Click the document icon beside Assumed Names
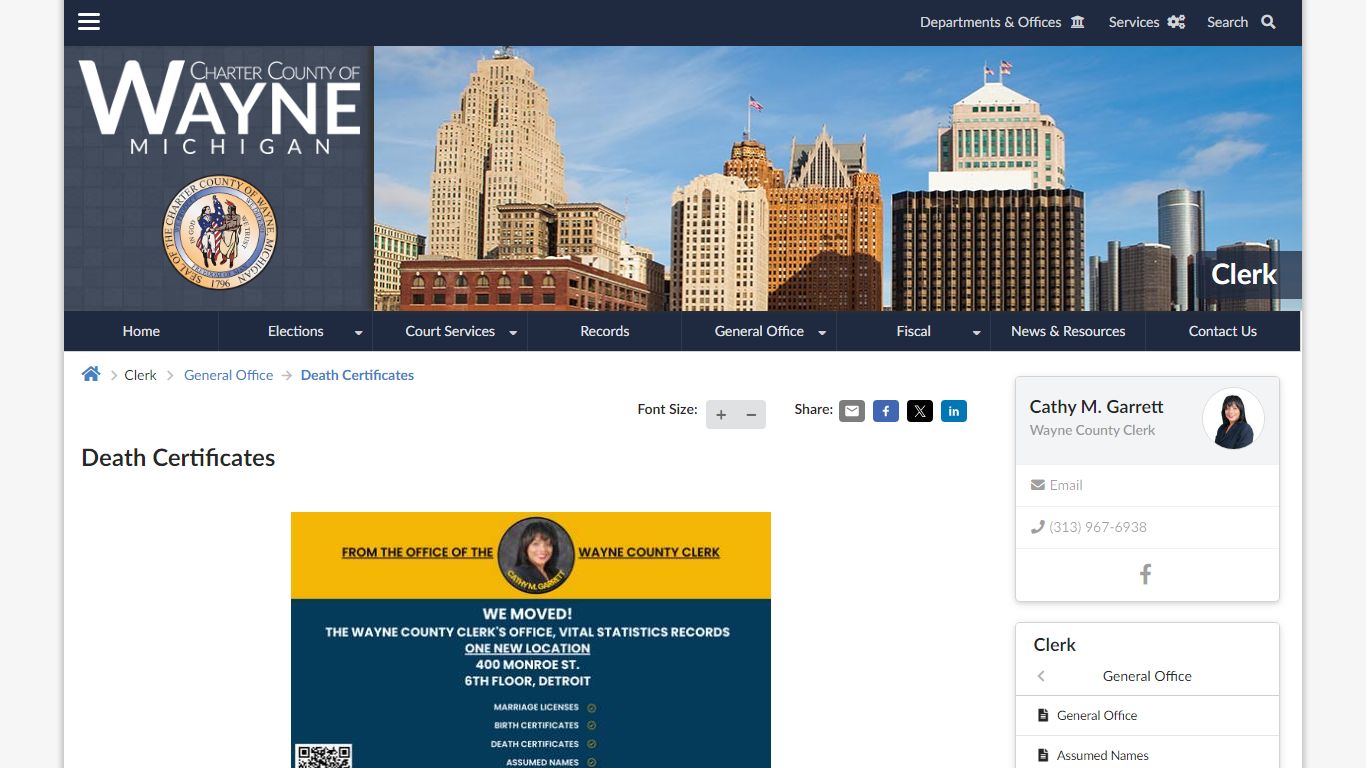The height and width of the screenshot is (768, 1366). click(1043, 755)
